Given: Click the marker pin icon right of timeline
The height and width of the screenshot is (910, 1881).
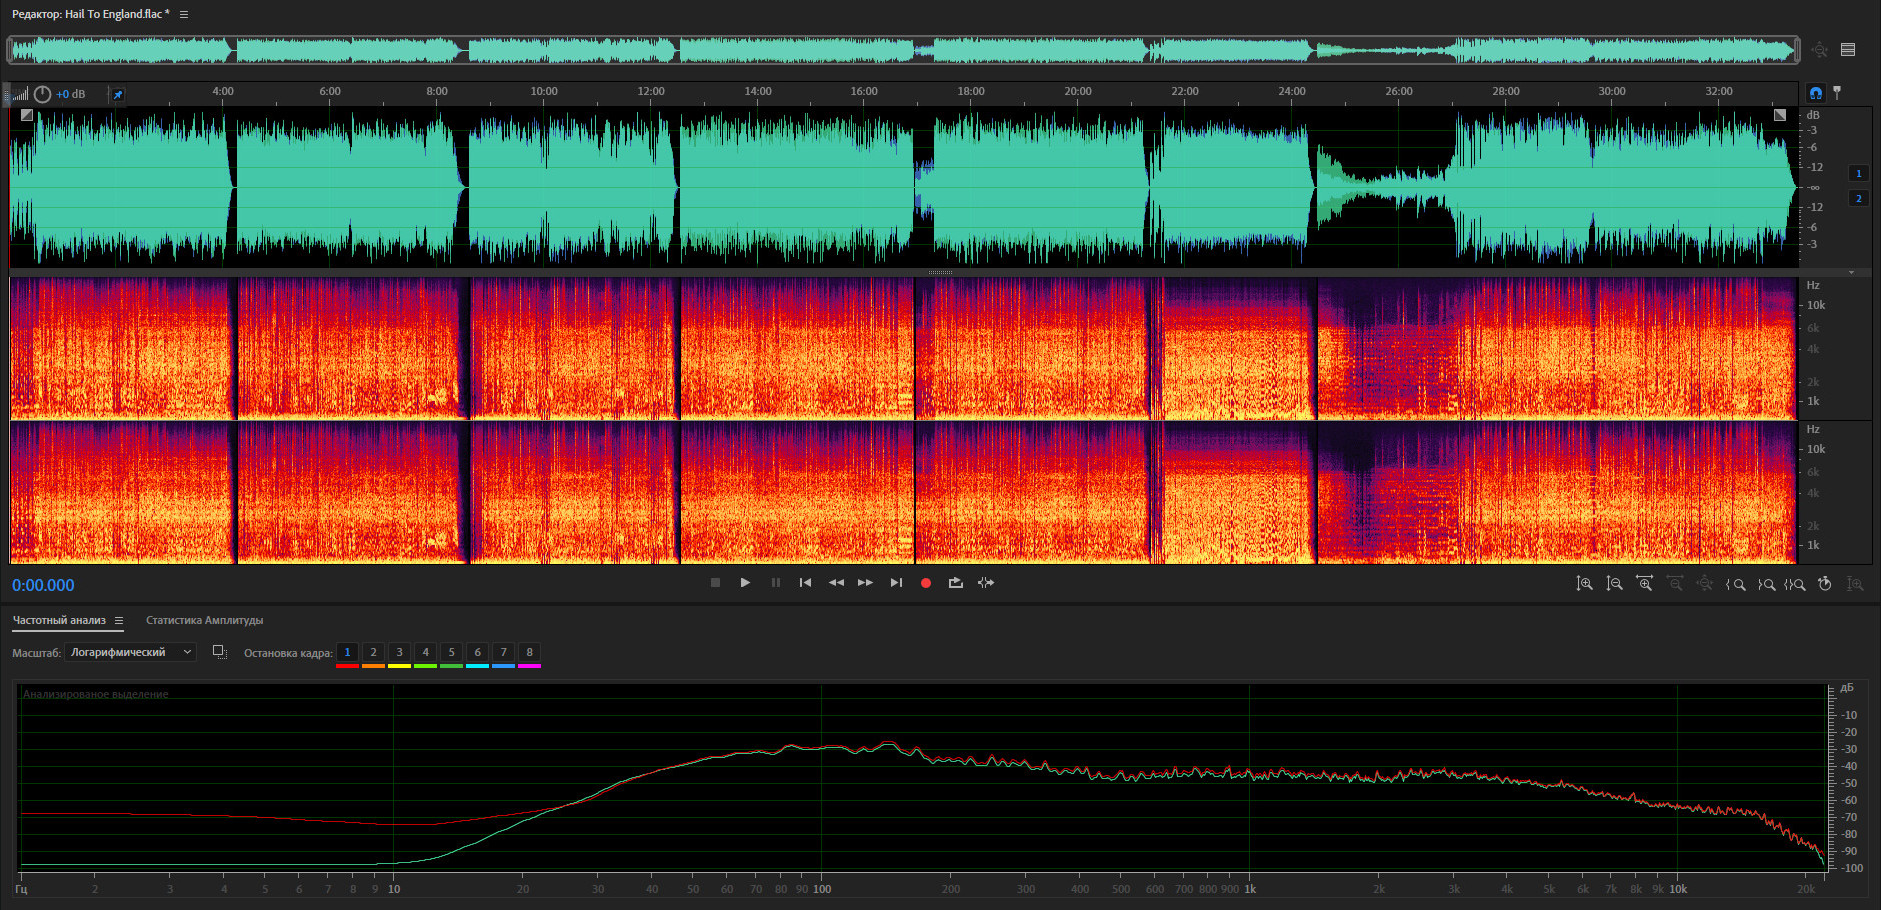Looking at the screenshot, I should click(1837, 93).
